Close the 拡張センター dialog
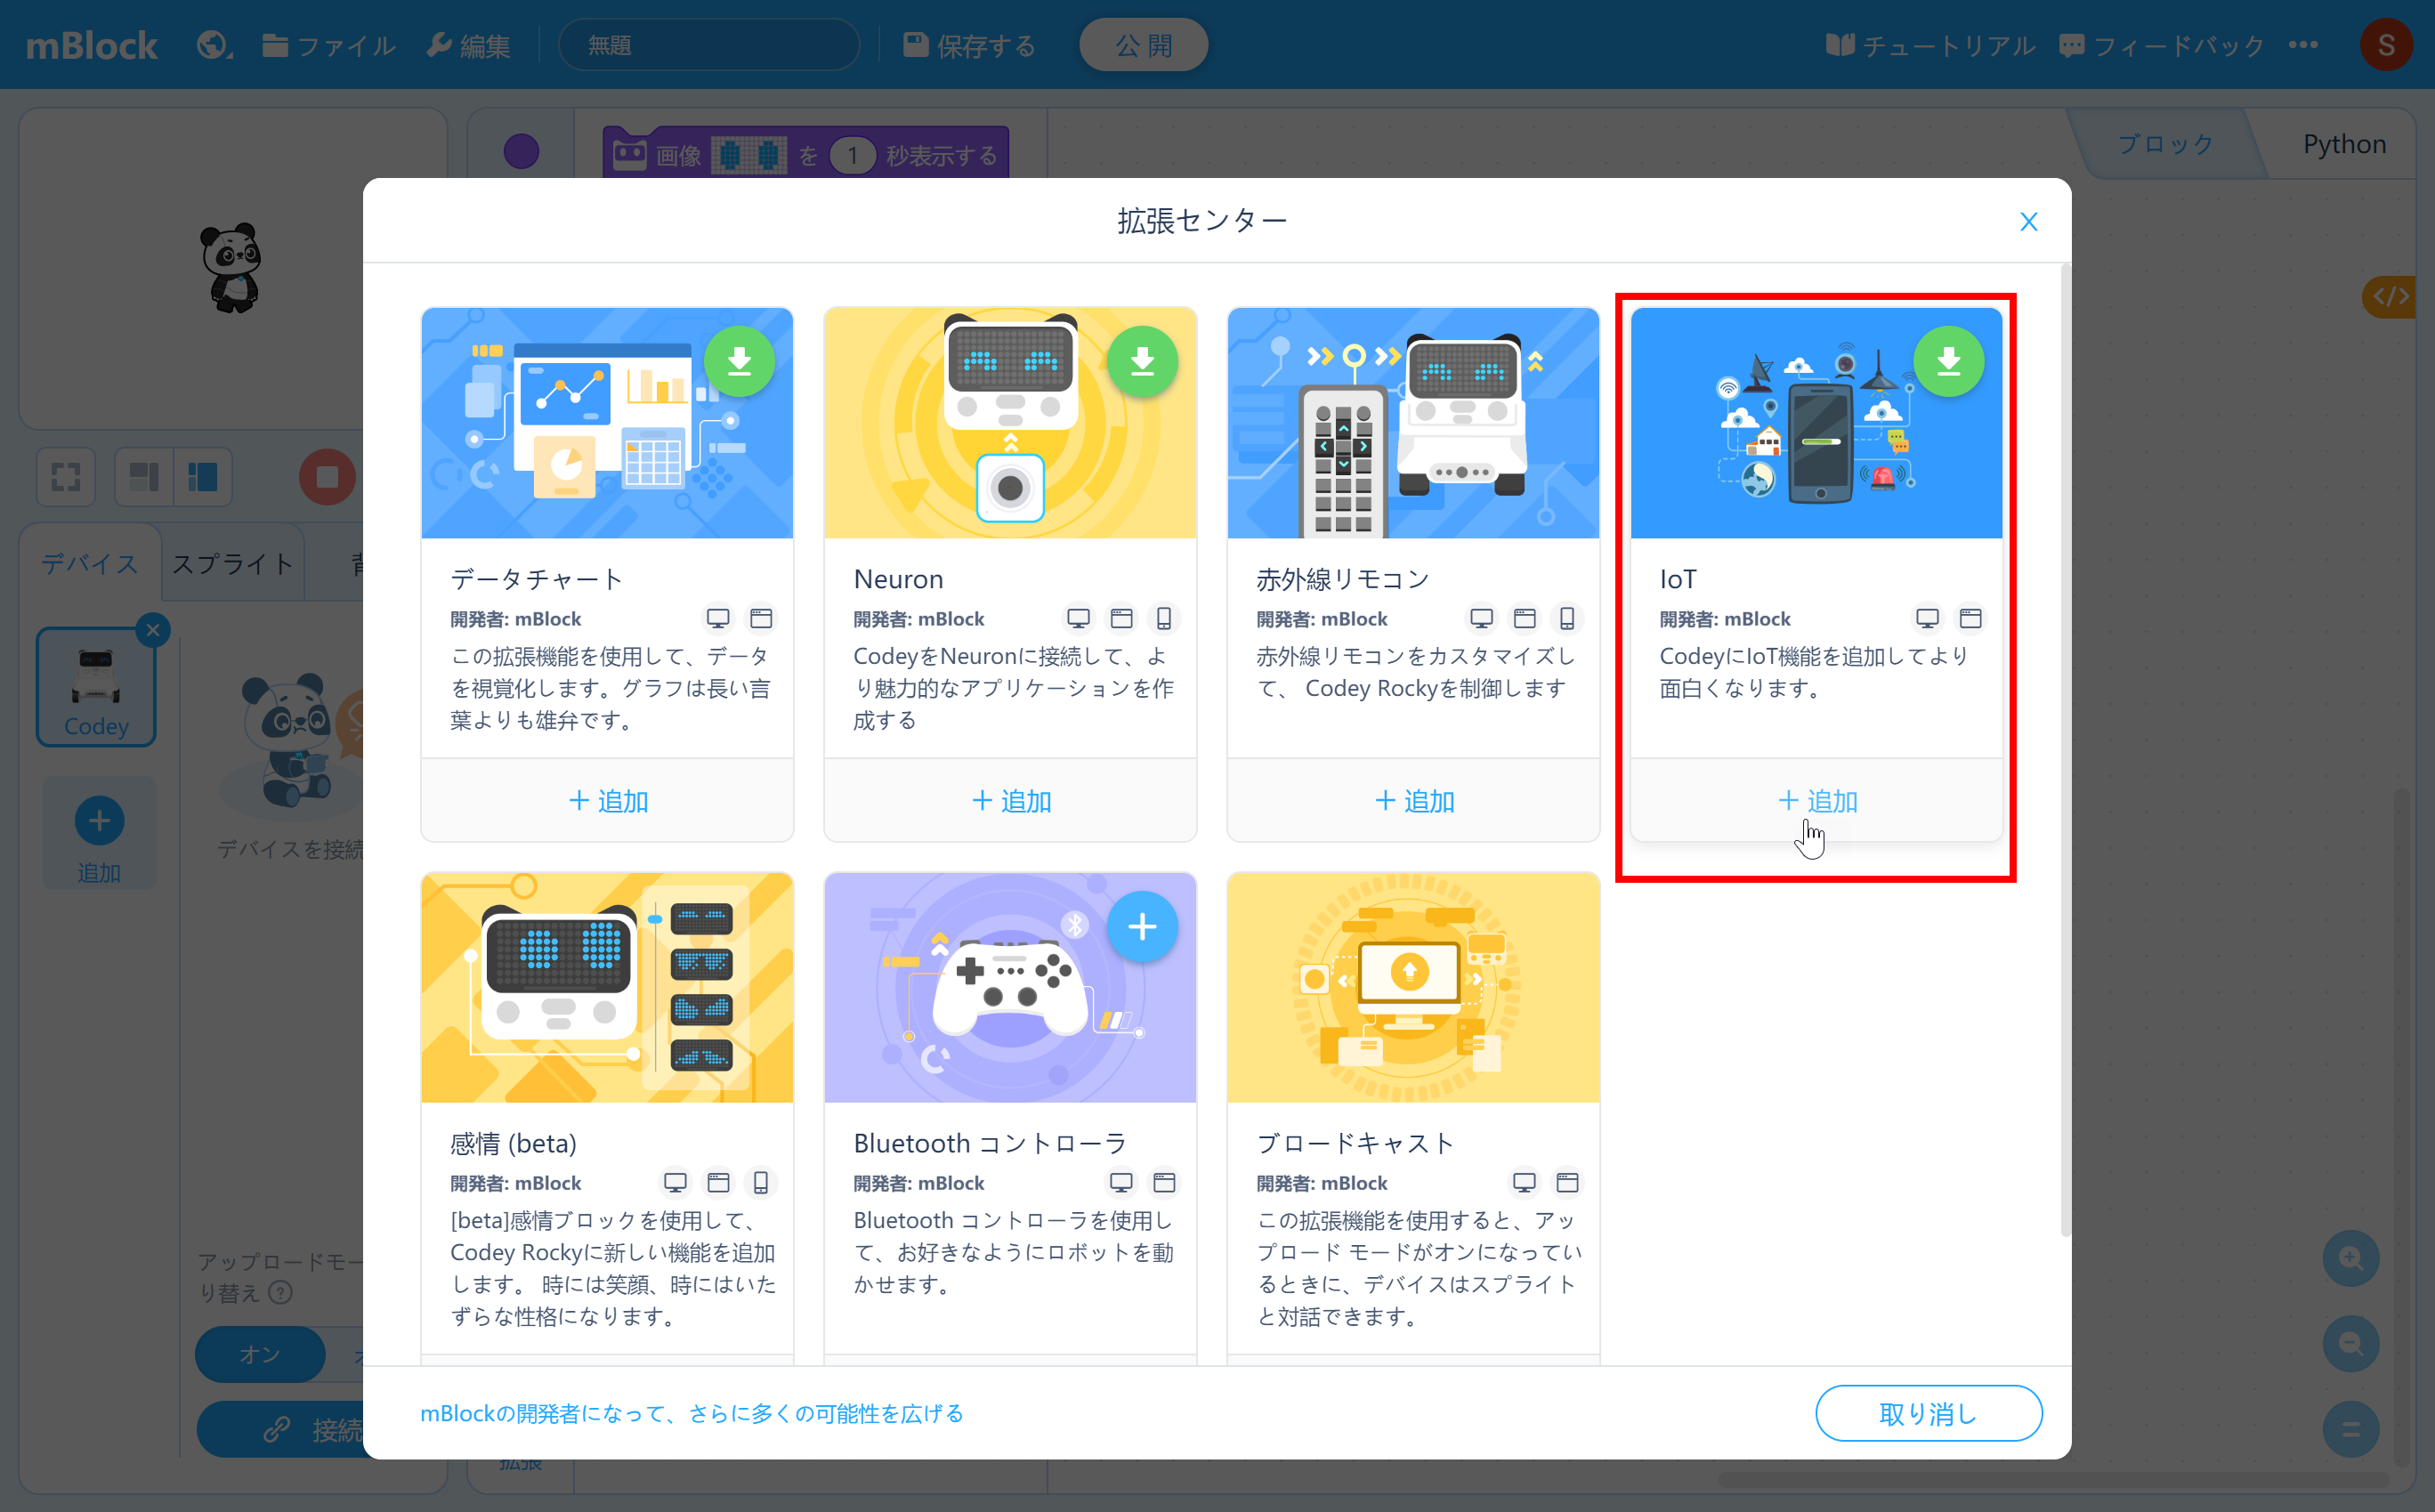This screenshot has height=1512, width=2435. tap(2029, 221)
